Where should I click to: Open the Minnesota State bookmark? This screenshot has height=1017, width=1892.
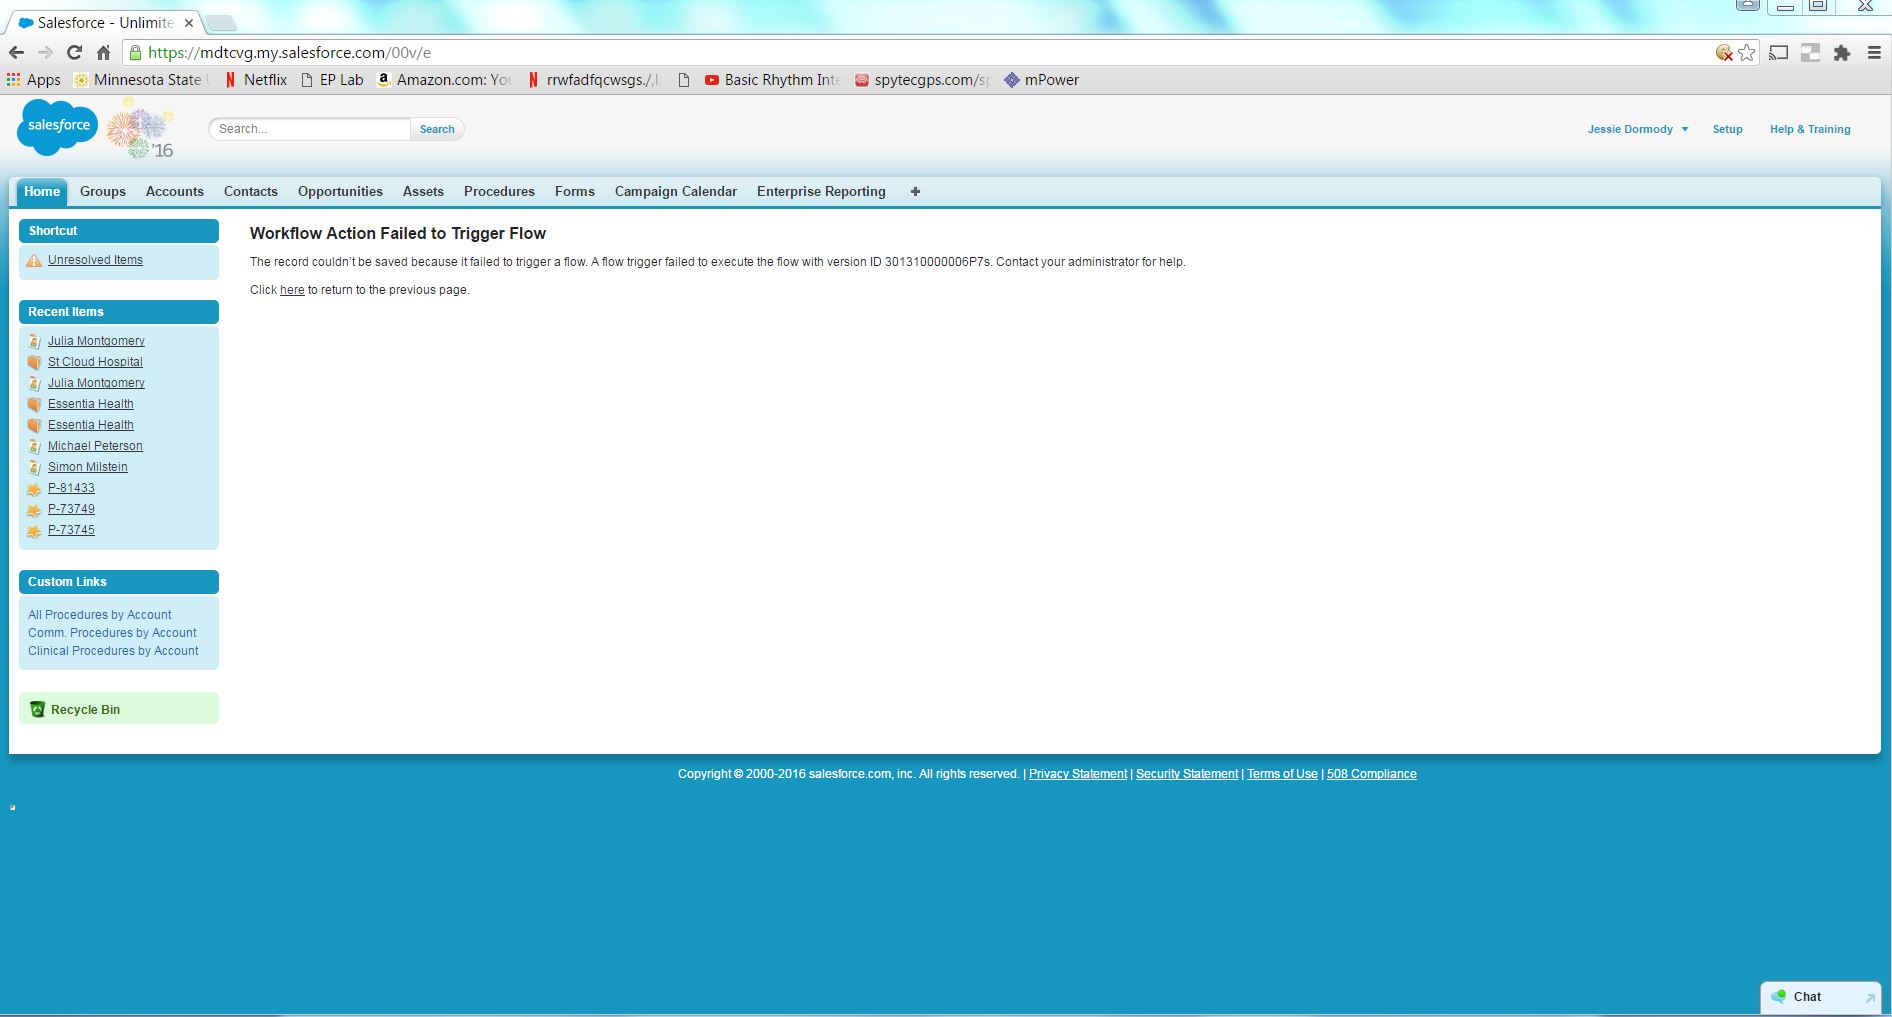[140, 80]
